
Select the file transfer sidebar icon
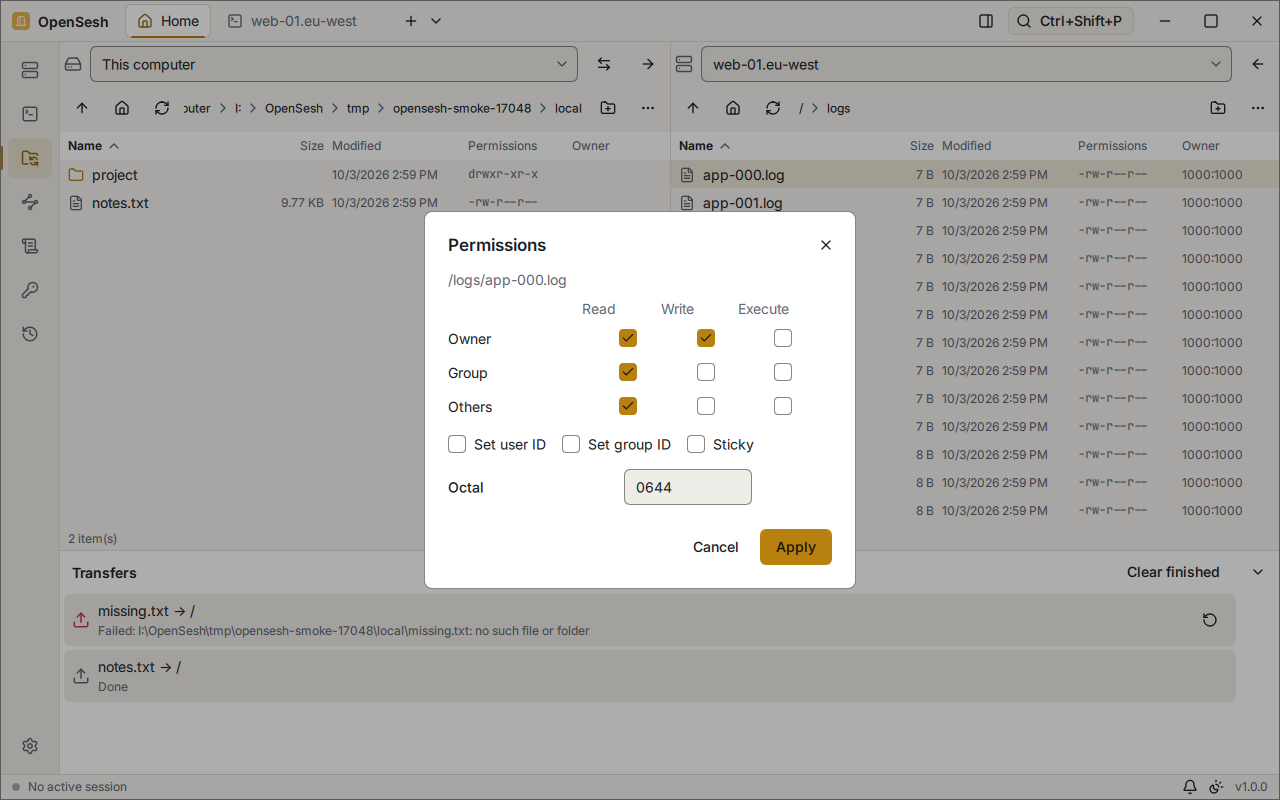pyautogui.click(x=30, y=158)
